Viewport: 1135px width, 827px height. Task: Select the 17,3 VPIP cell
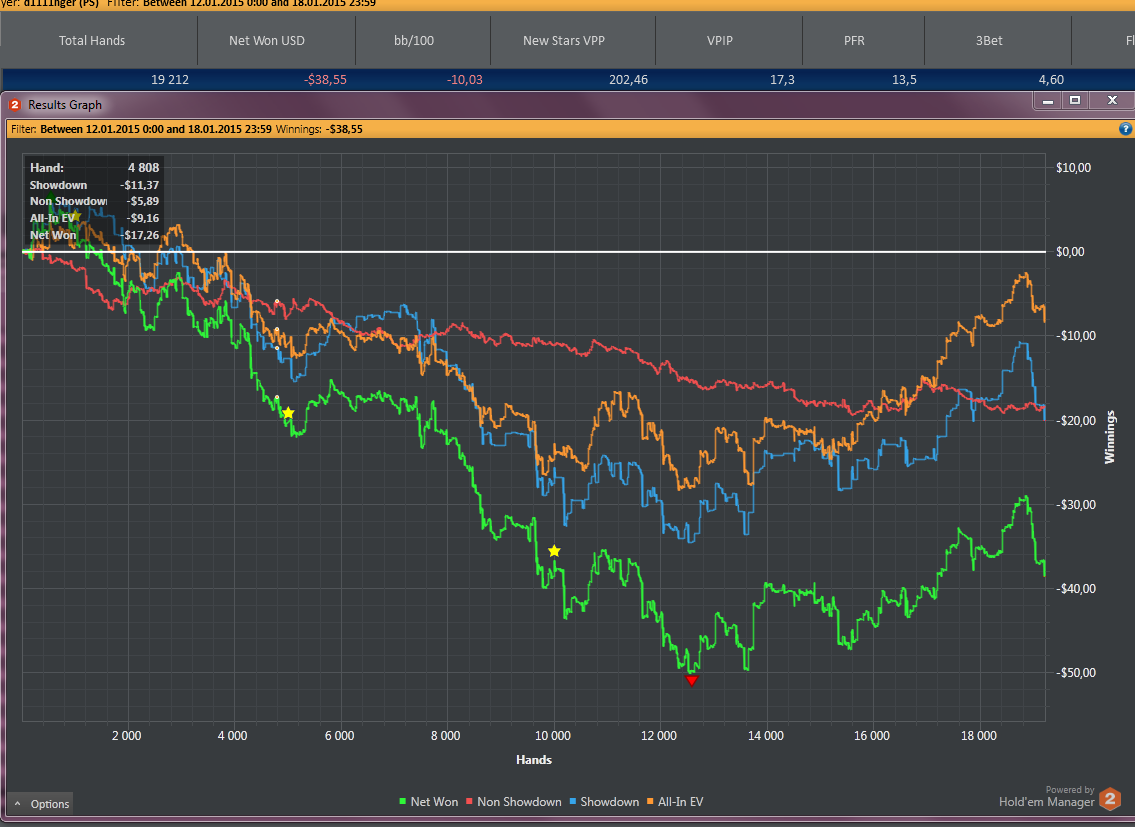(x=782, y=80)
